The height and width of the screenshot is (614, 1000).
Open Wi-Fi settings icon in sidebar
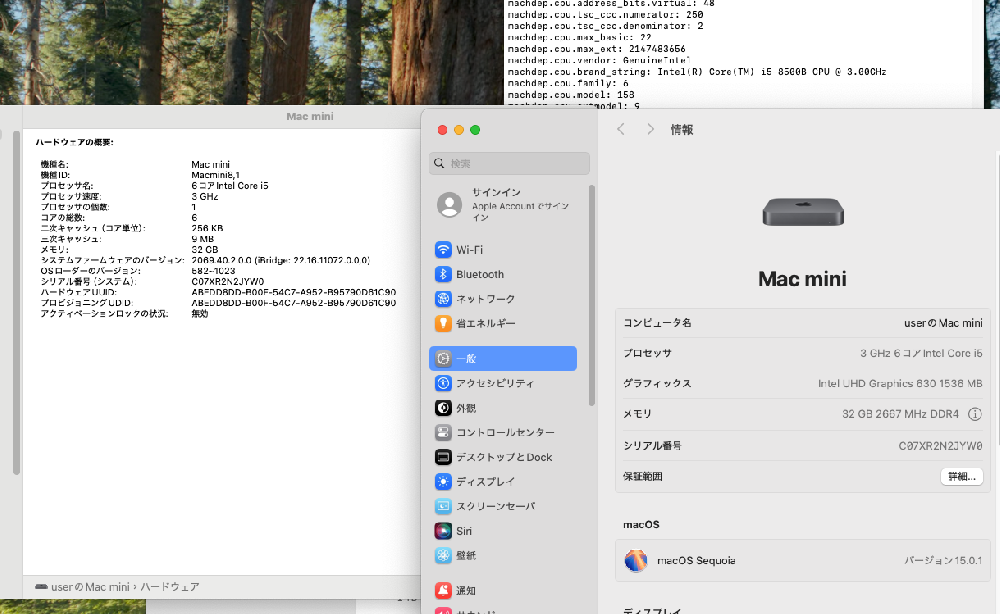(x=443, y=250)
